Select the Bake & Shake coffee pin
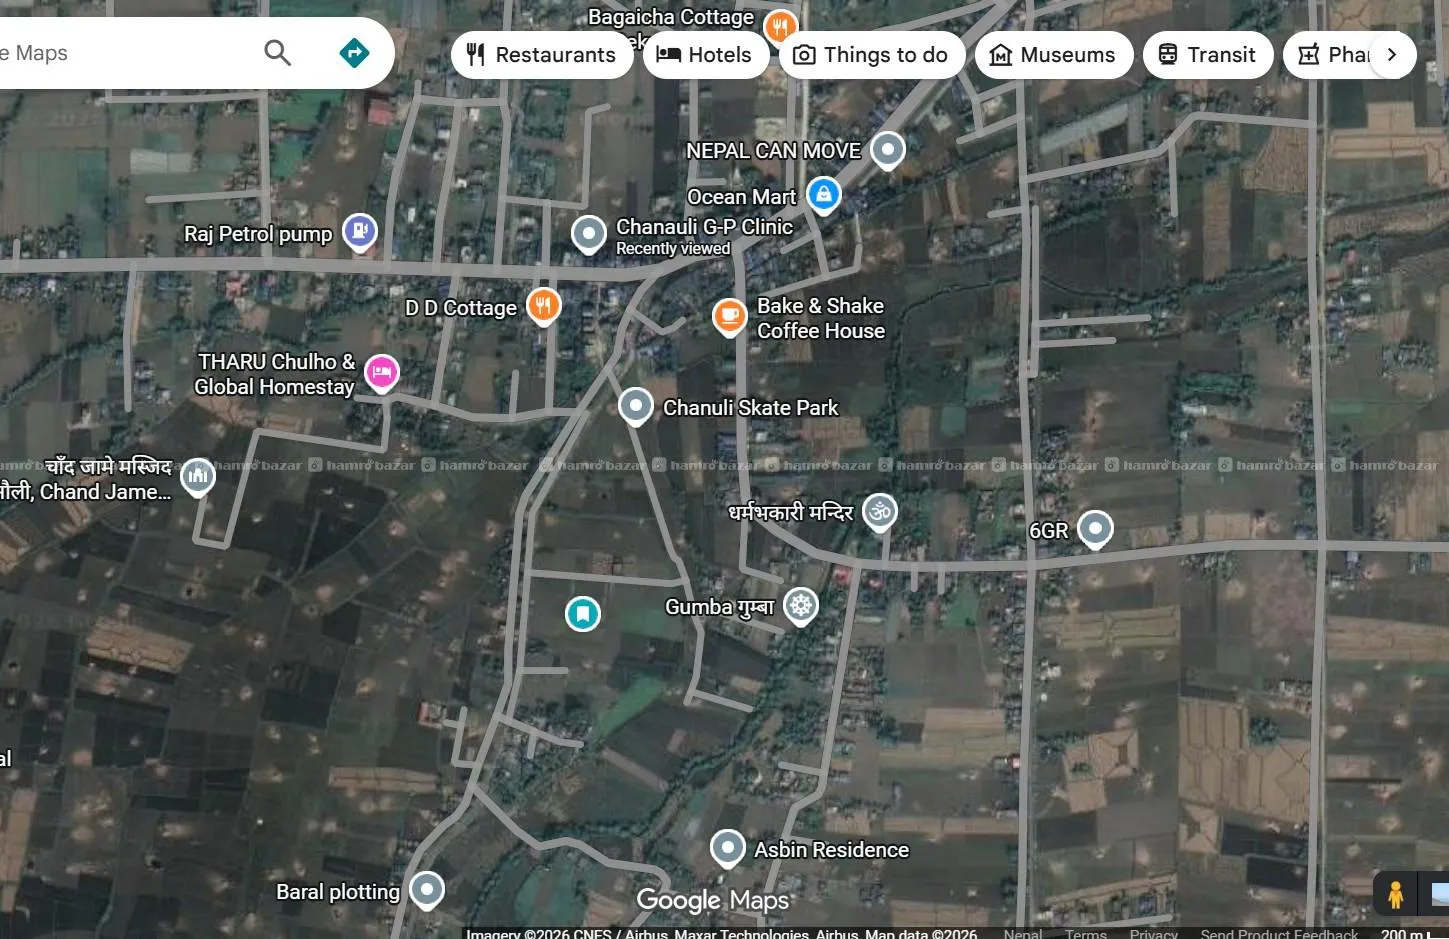This screenshot has width=1449, height=939. pos(729,316)
